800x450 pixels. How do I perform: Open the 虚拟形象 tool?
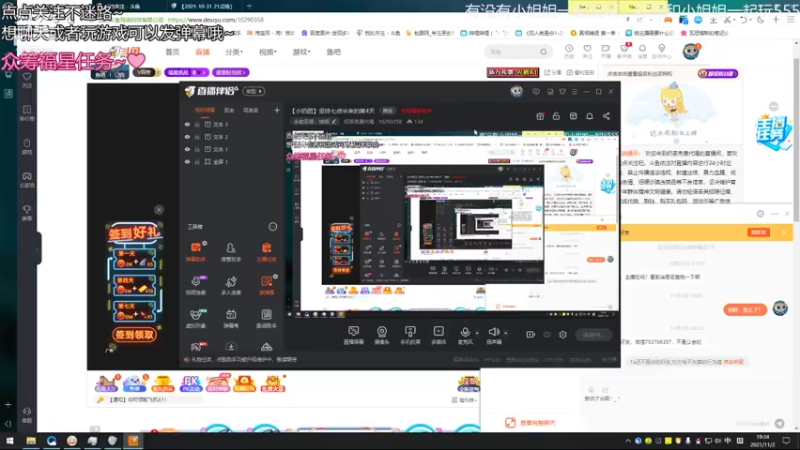[x=196, y=318]
